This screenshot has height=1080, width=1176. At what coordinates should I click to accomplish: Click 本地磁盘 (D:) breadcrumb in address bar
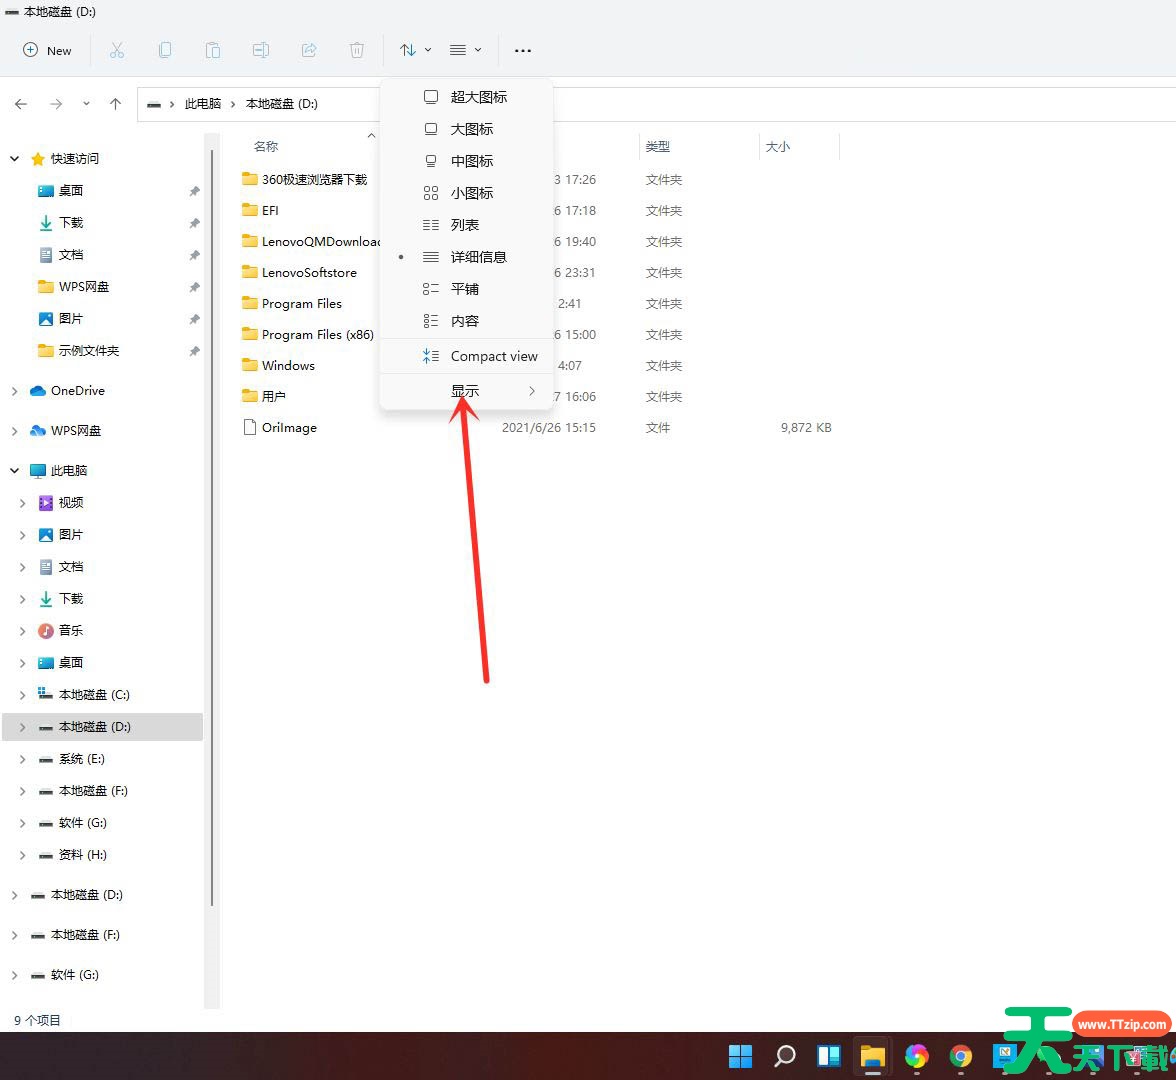(x=282, y=104)
